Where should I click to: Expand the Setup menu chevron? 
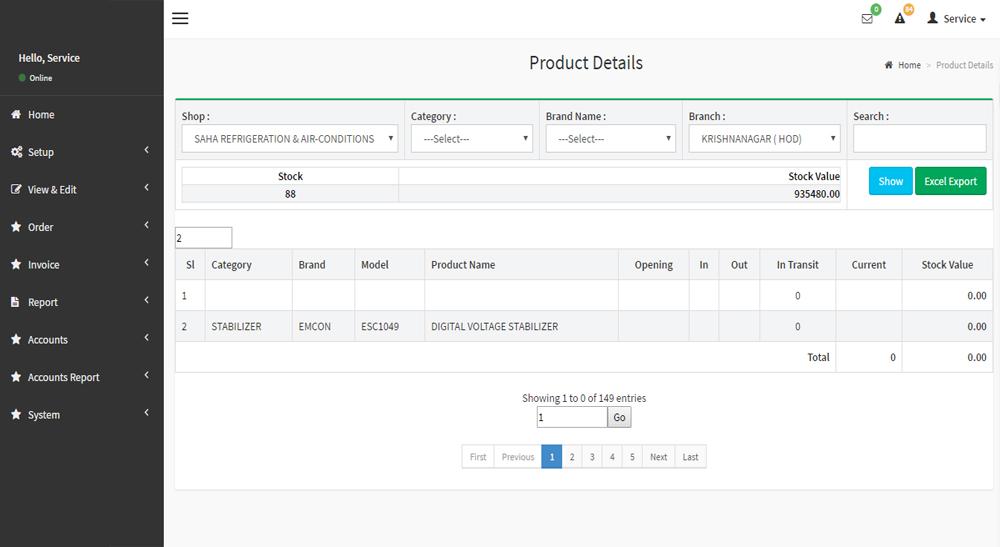(147, 150)
